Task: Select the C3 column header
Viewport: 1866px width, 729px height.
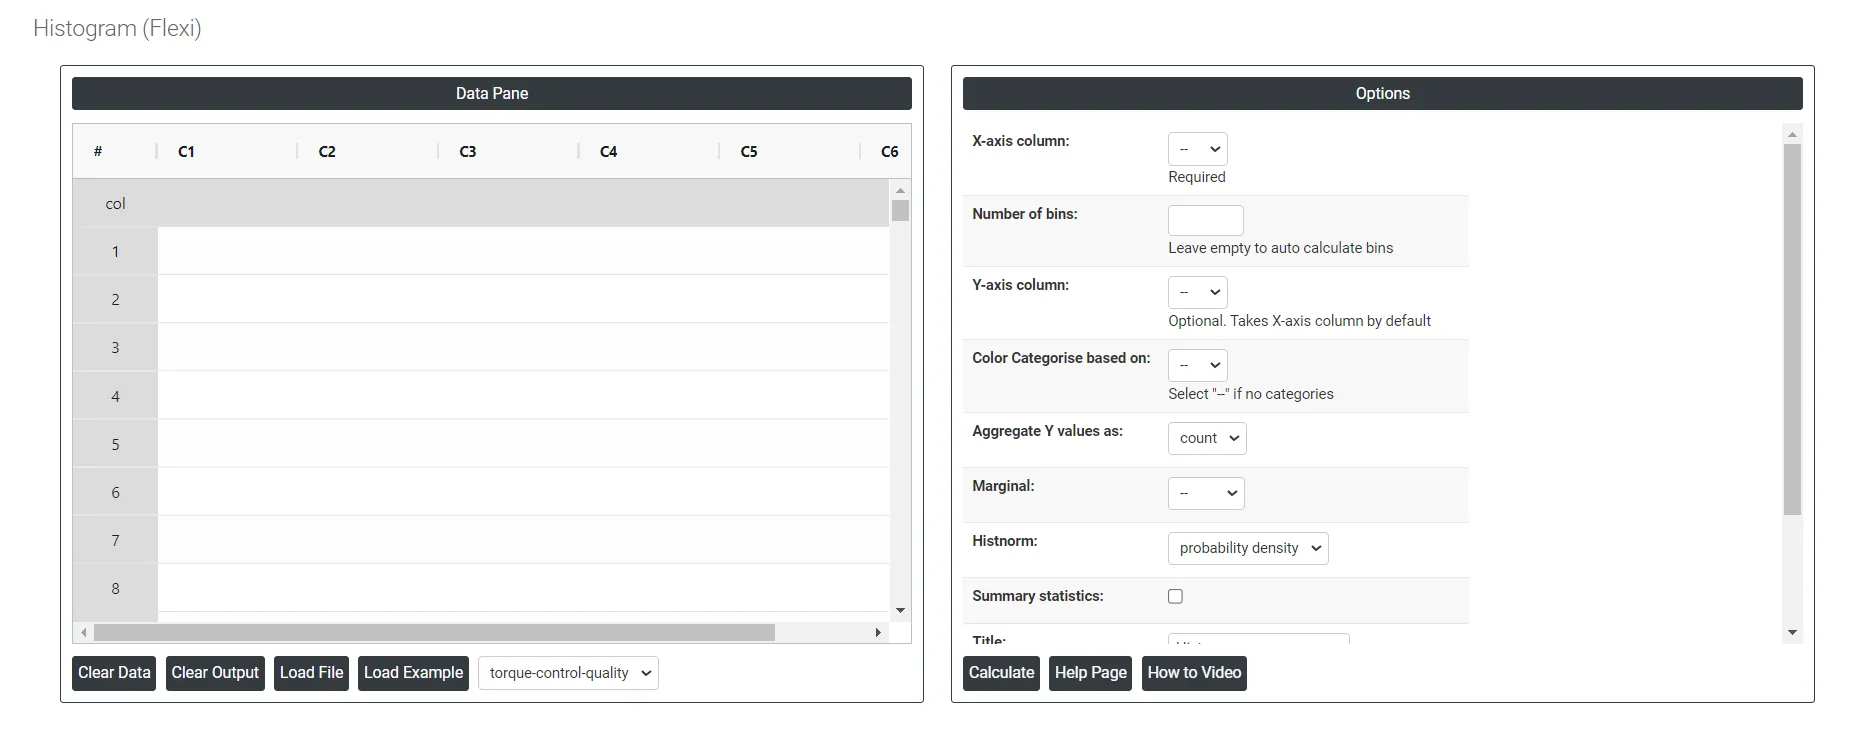Action: coord(467,152)
